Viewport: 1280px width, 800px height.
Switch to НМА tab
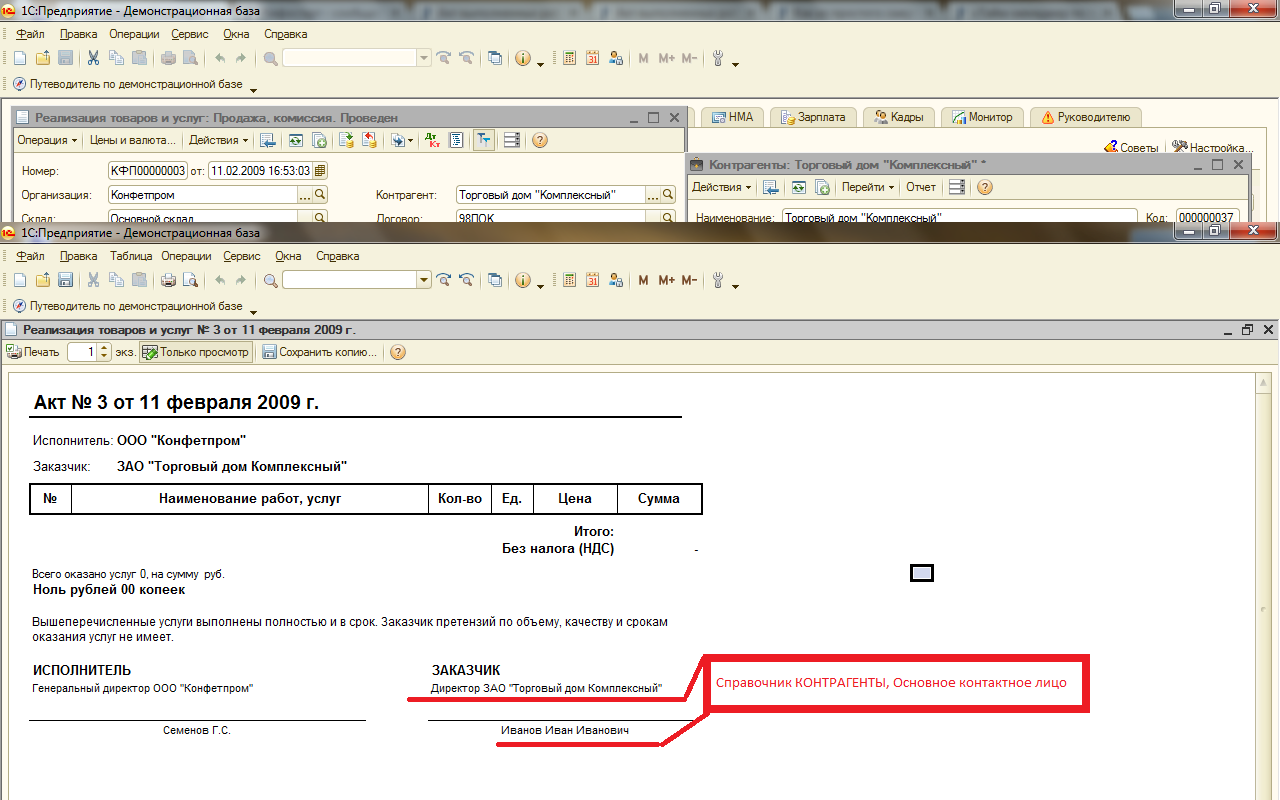732,117
